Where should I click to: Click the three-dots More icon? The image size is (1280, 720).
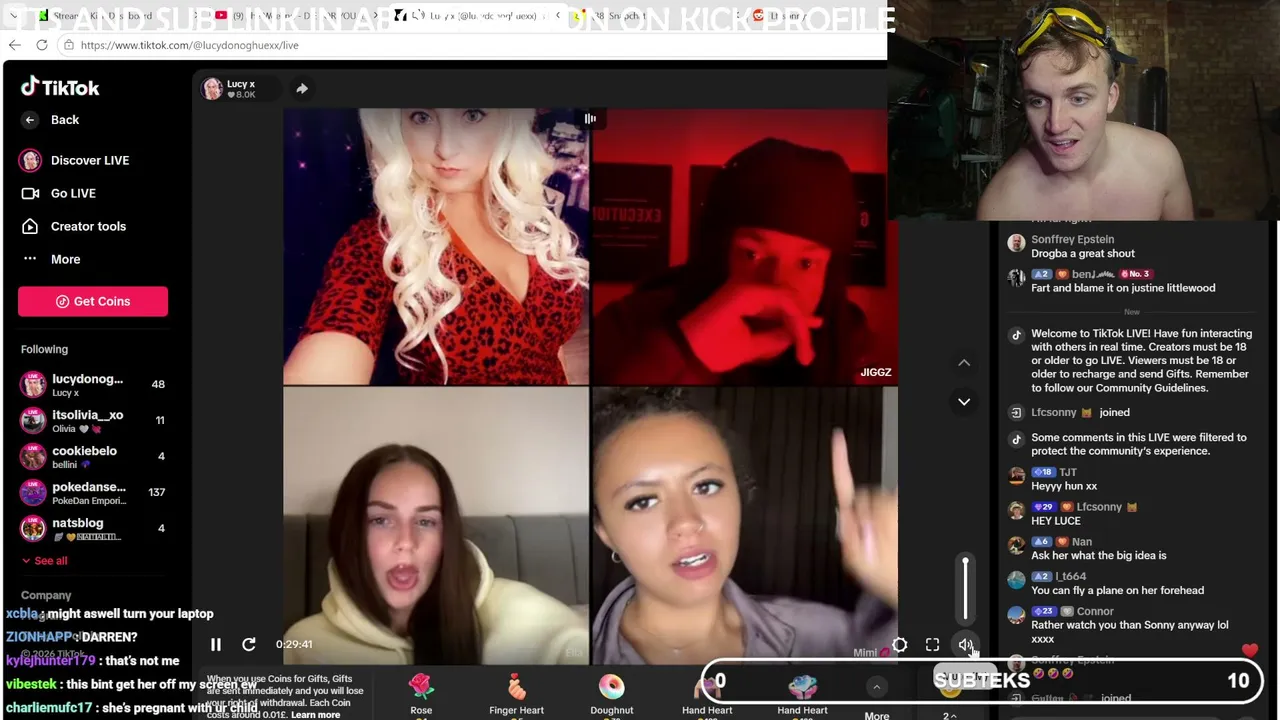tap(30, 259)
